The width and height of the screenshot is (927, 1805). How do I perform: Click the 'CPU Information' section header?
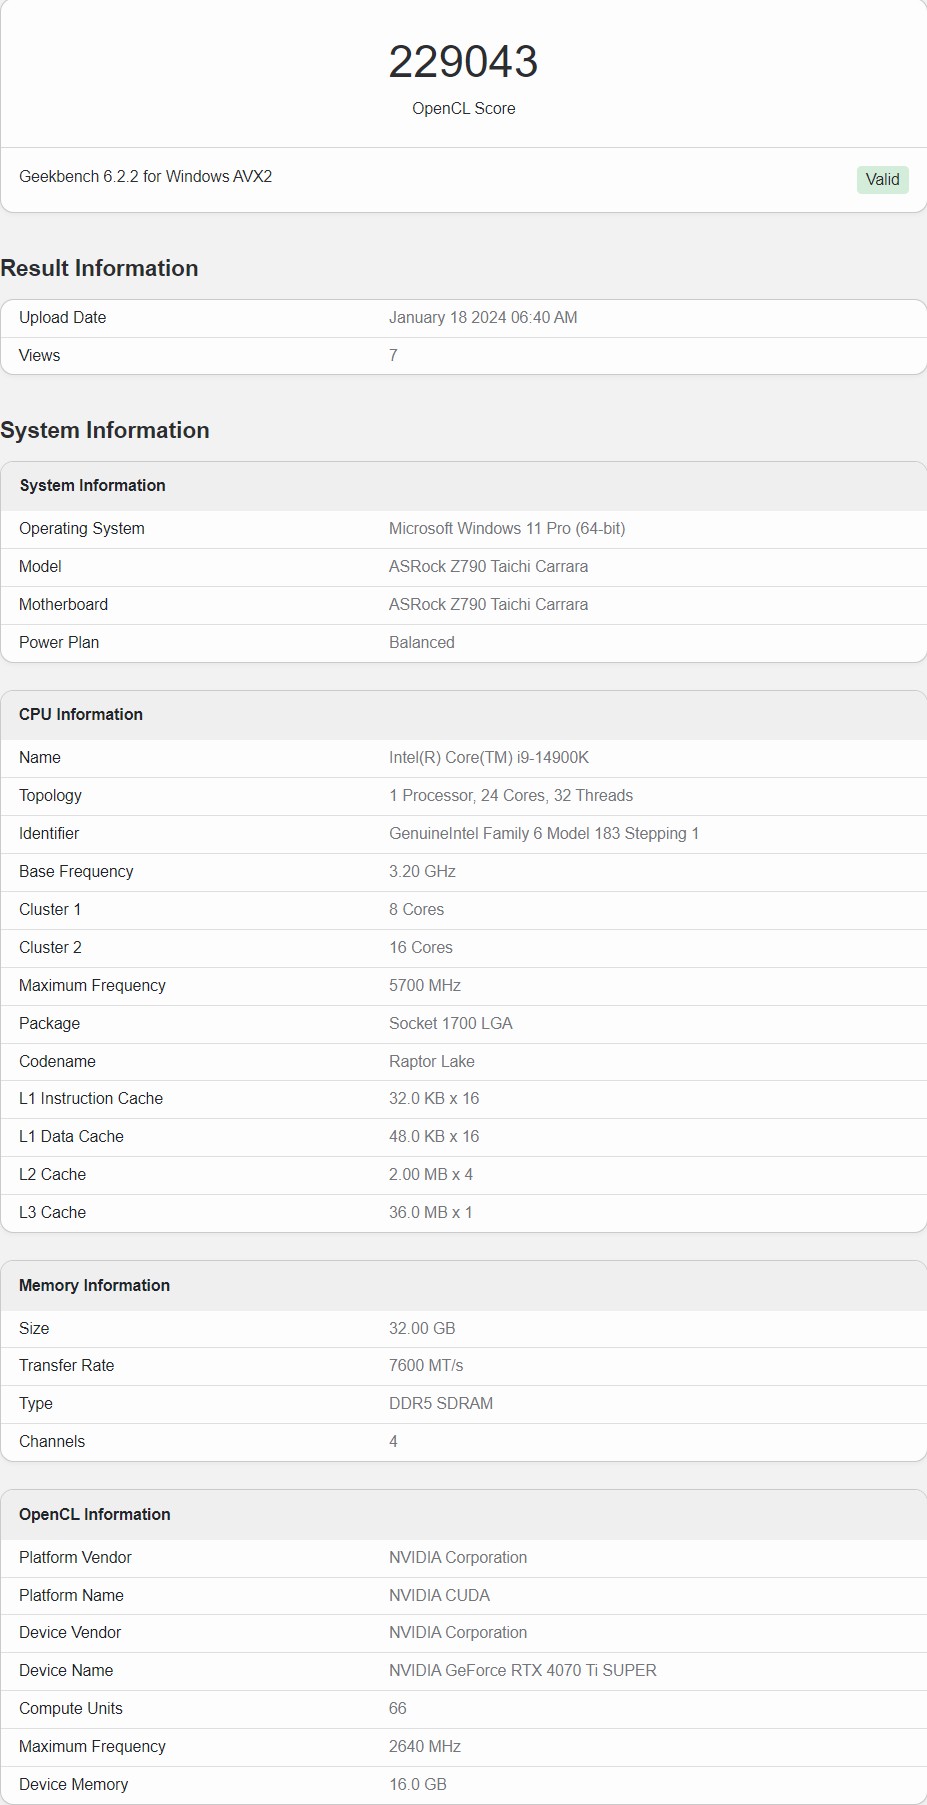click(81, 714)
